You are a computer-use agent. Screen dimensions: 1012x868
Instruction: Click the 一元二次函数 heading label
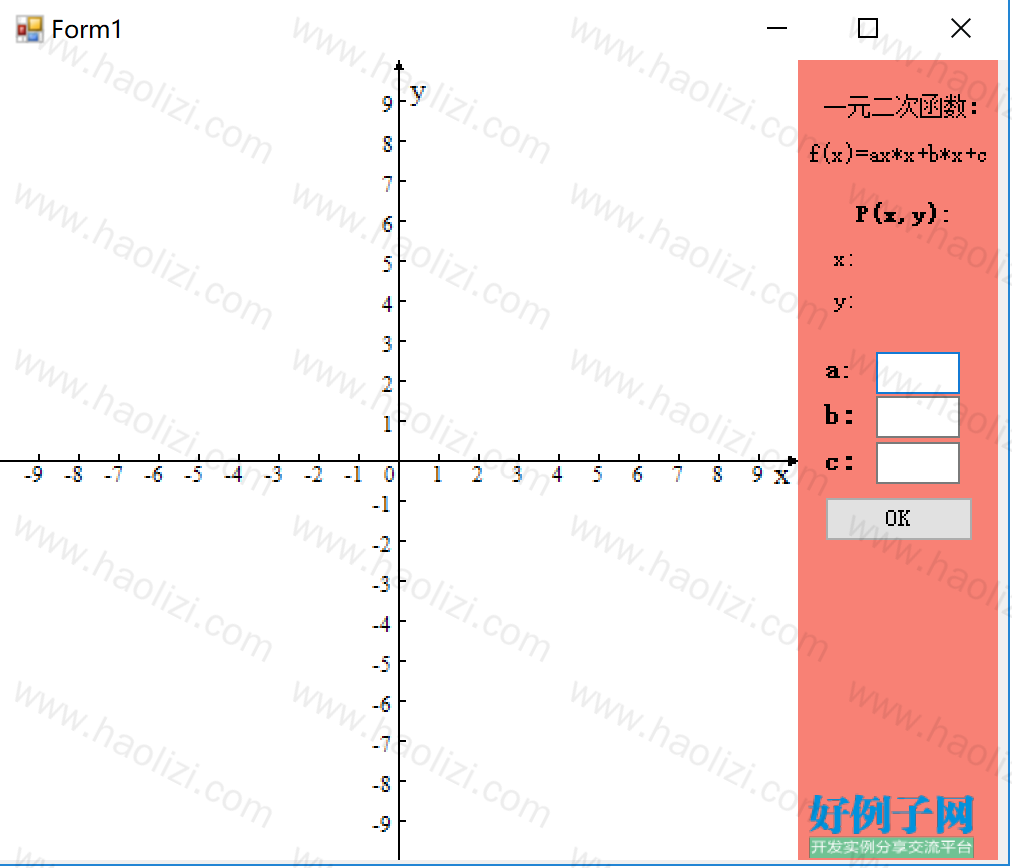pyautogui.click(x=901, y=106)
